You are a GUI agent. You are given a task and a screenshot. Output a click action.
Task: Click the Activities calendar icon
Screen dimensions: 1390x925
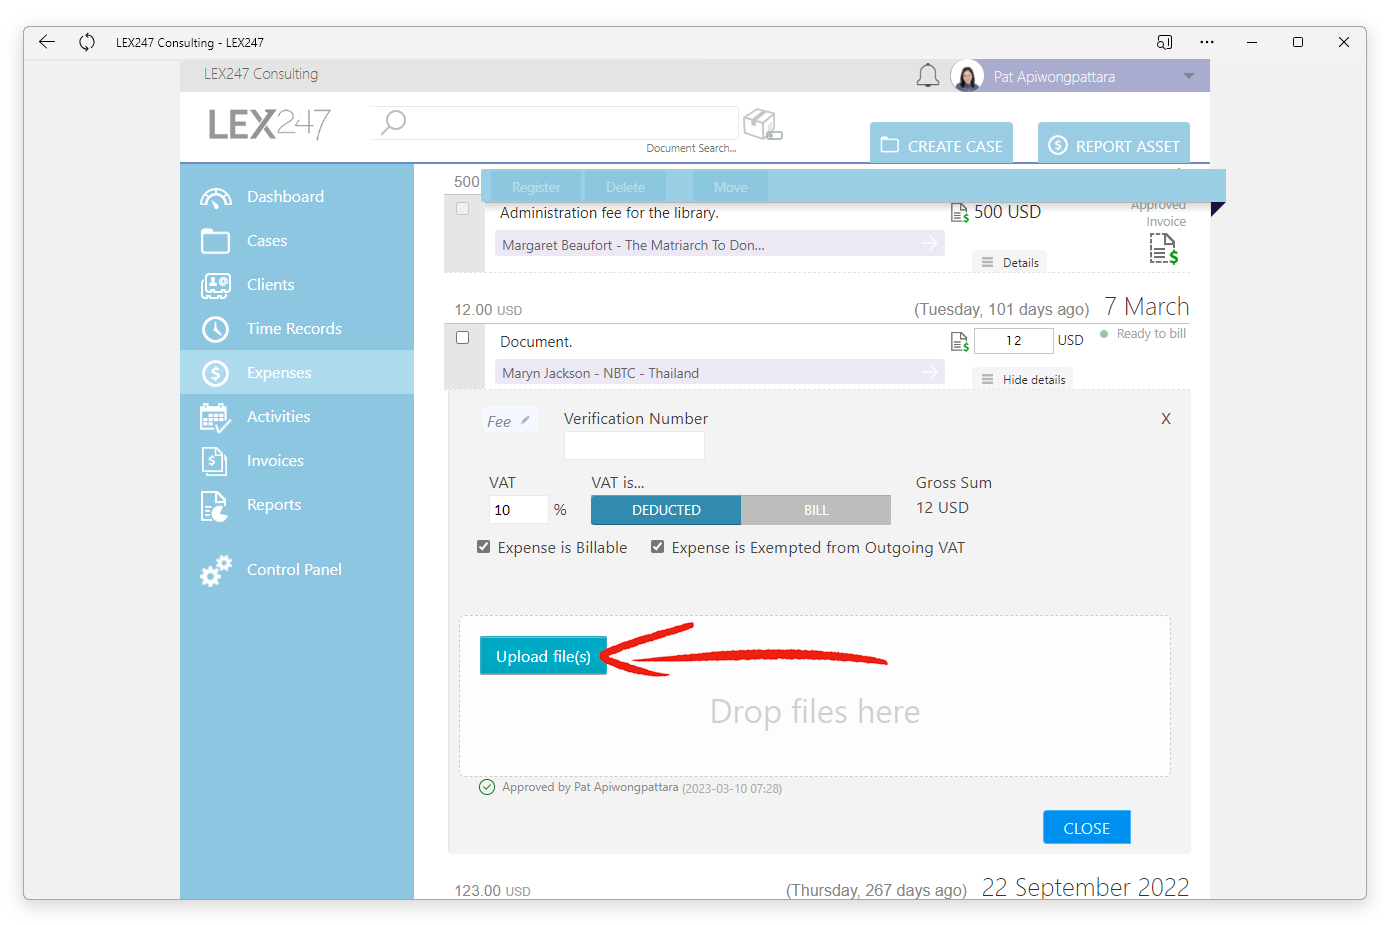(x=215, y=417)
